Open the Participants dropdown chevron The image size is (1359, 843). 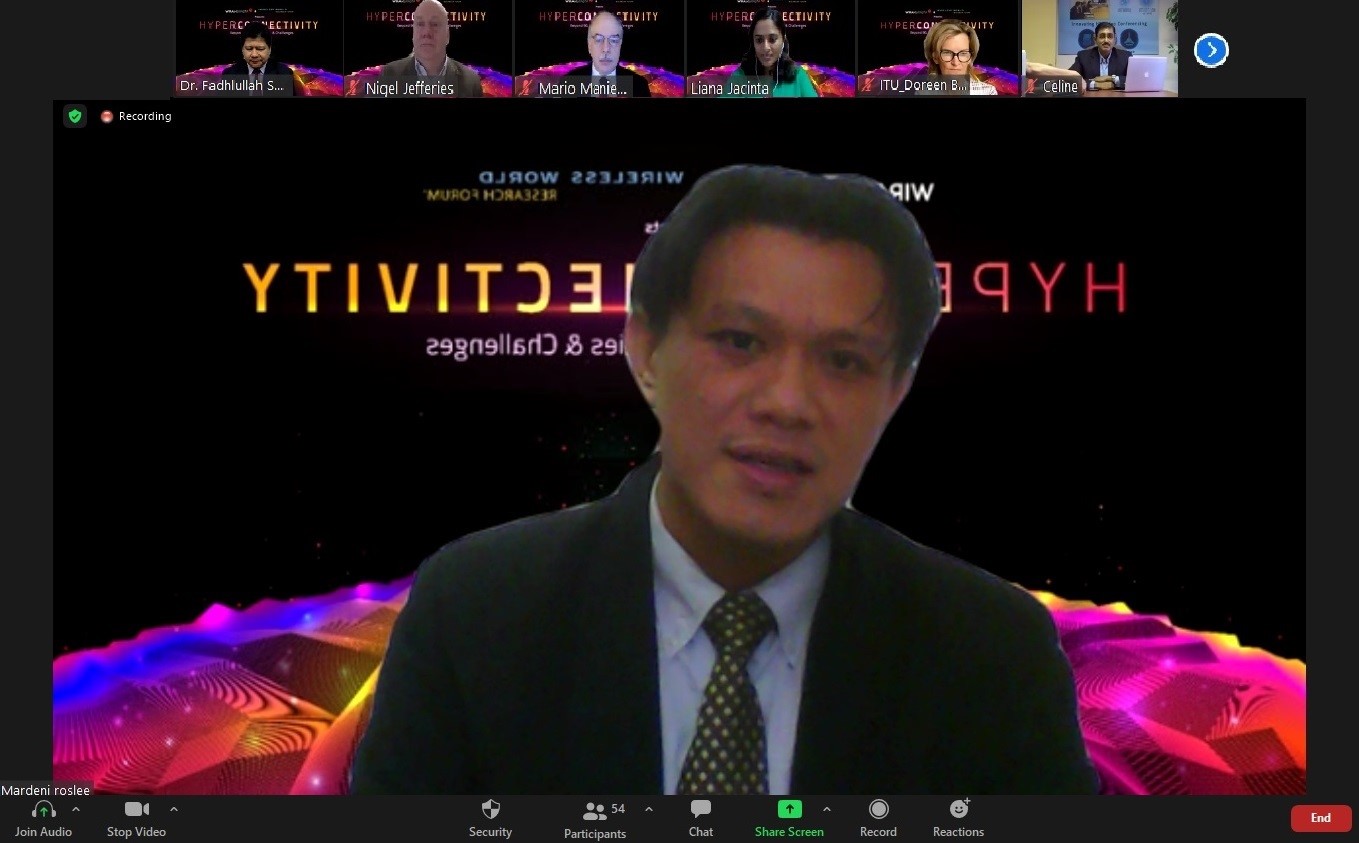pos(648,811)
